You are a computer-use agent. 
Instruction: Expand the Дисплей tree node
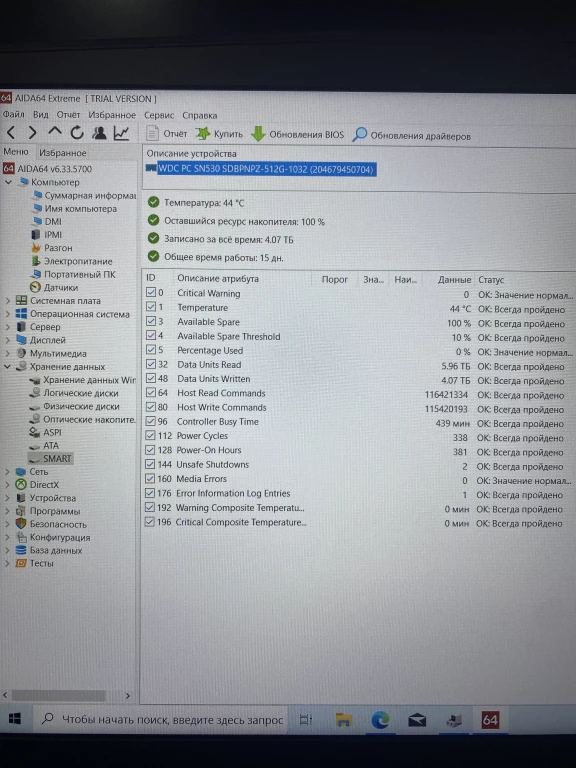click(7, 339)
